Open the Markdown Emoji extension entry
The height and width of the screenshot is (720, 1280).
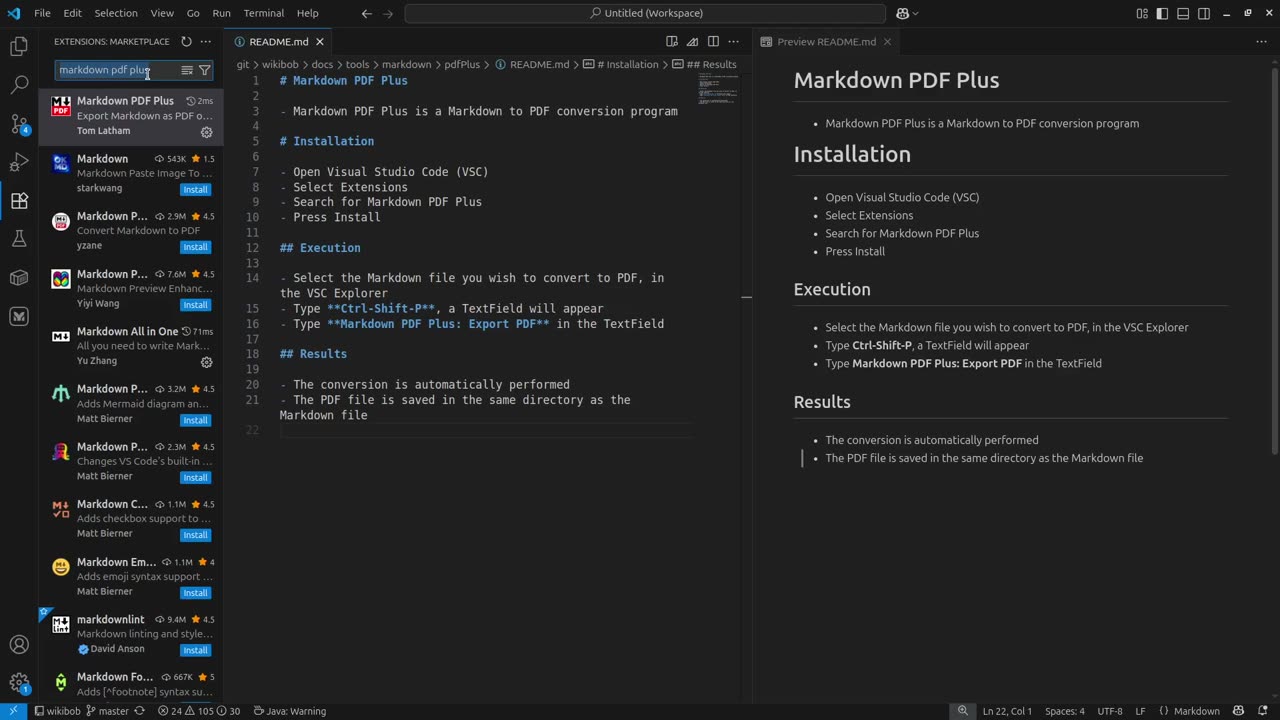[131, 577]
